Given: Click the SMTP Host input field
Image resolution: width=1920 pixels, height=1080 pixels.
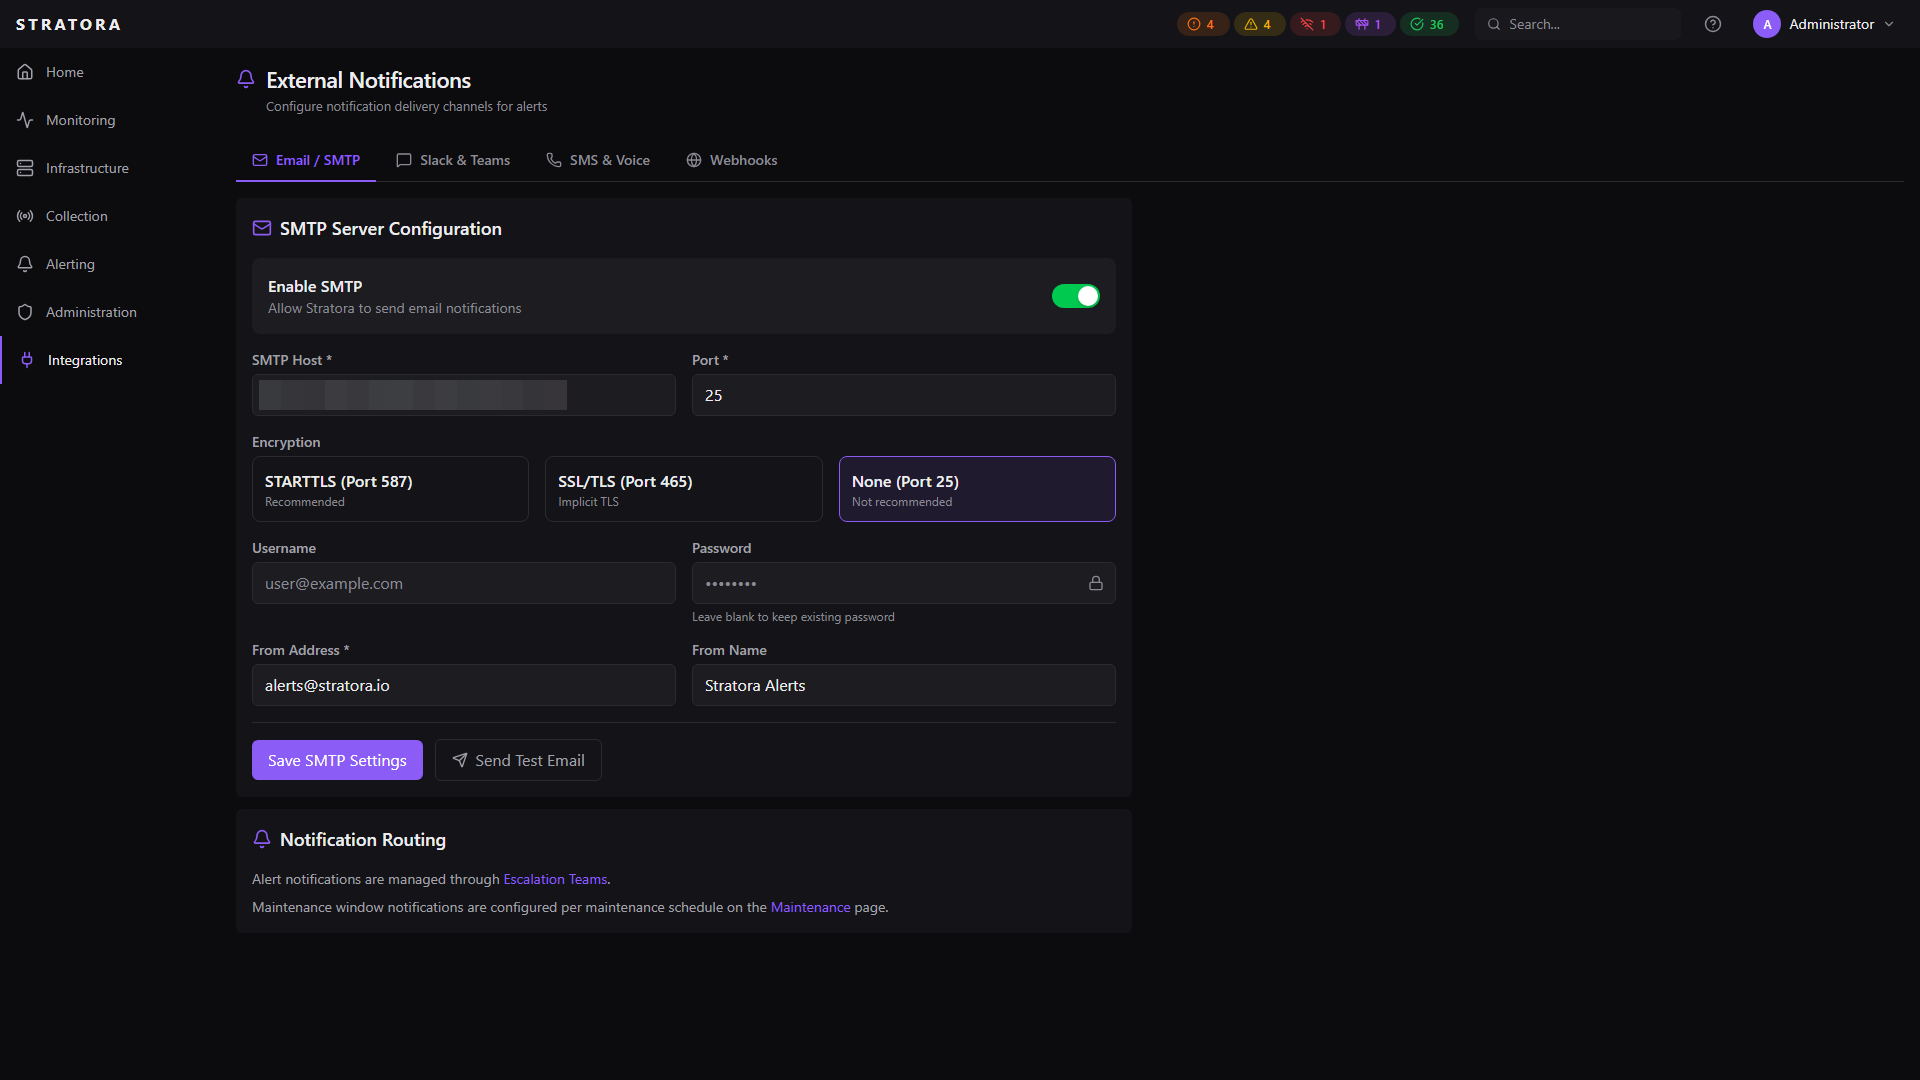Looking at the screenshot, I should pyautogui.click(x=464, y=395).
